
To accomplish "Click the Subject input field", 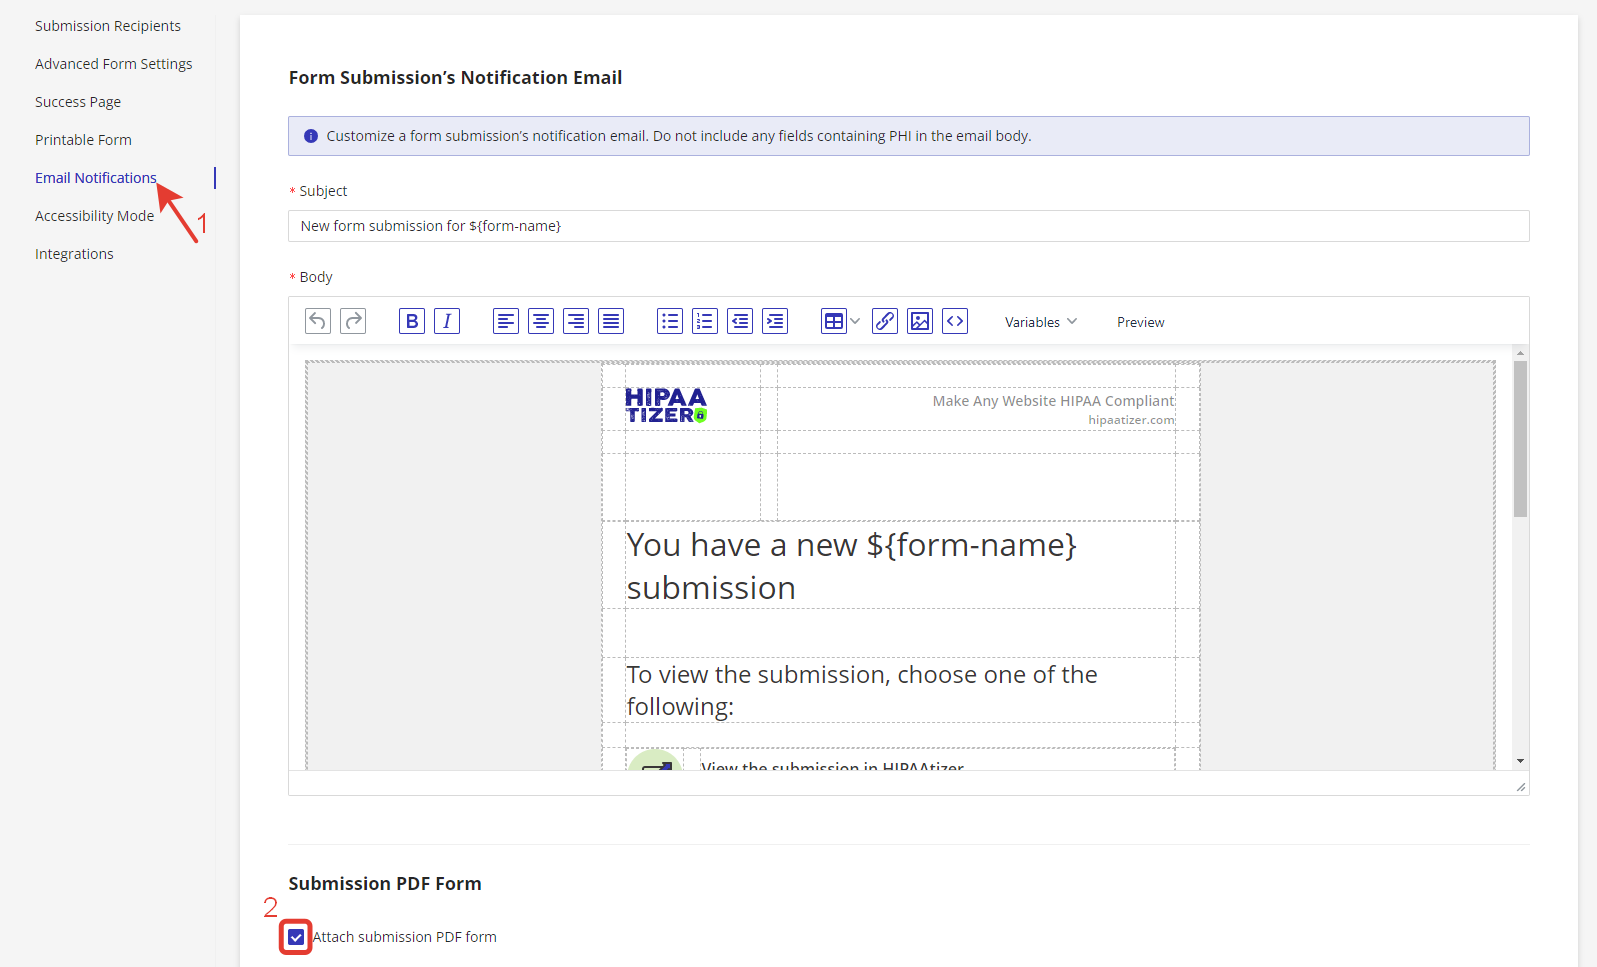I will pos(908,226).
